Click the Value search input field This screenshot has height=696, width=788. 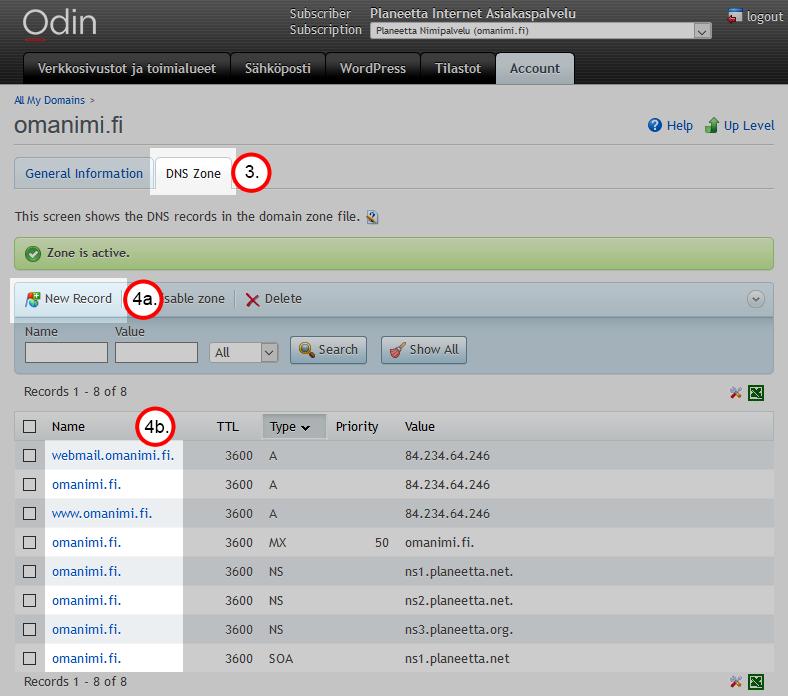pyautogui.click(x=156, y=352)
